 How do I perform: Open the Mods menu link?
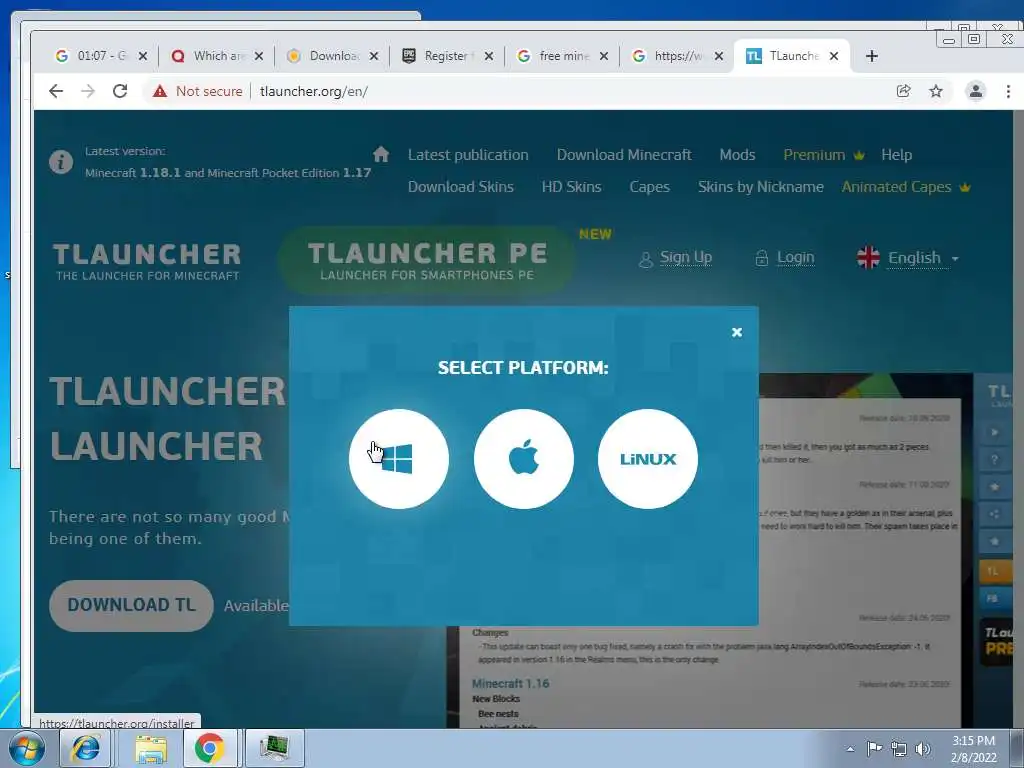pos(737,155)
